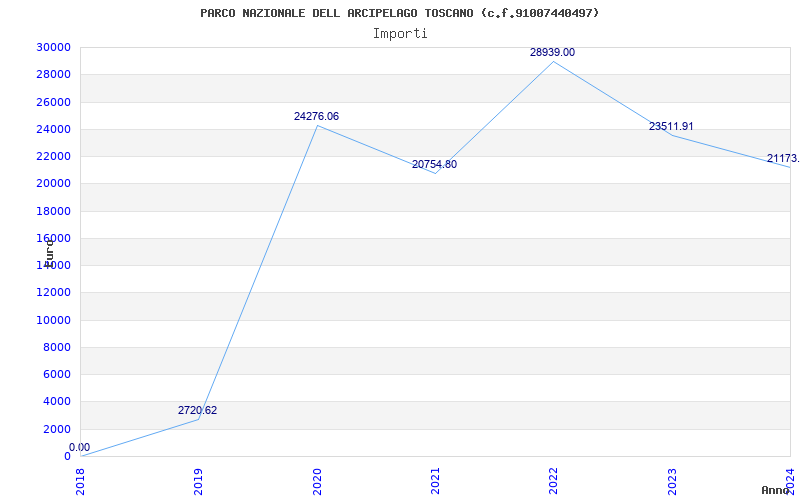The height and width of the screenshot is (500, 800).
Task: Click the Importi subtitle
Action: [400, 34]
